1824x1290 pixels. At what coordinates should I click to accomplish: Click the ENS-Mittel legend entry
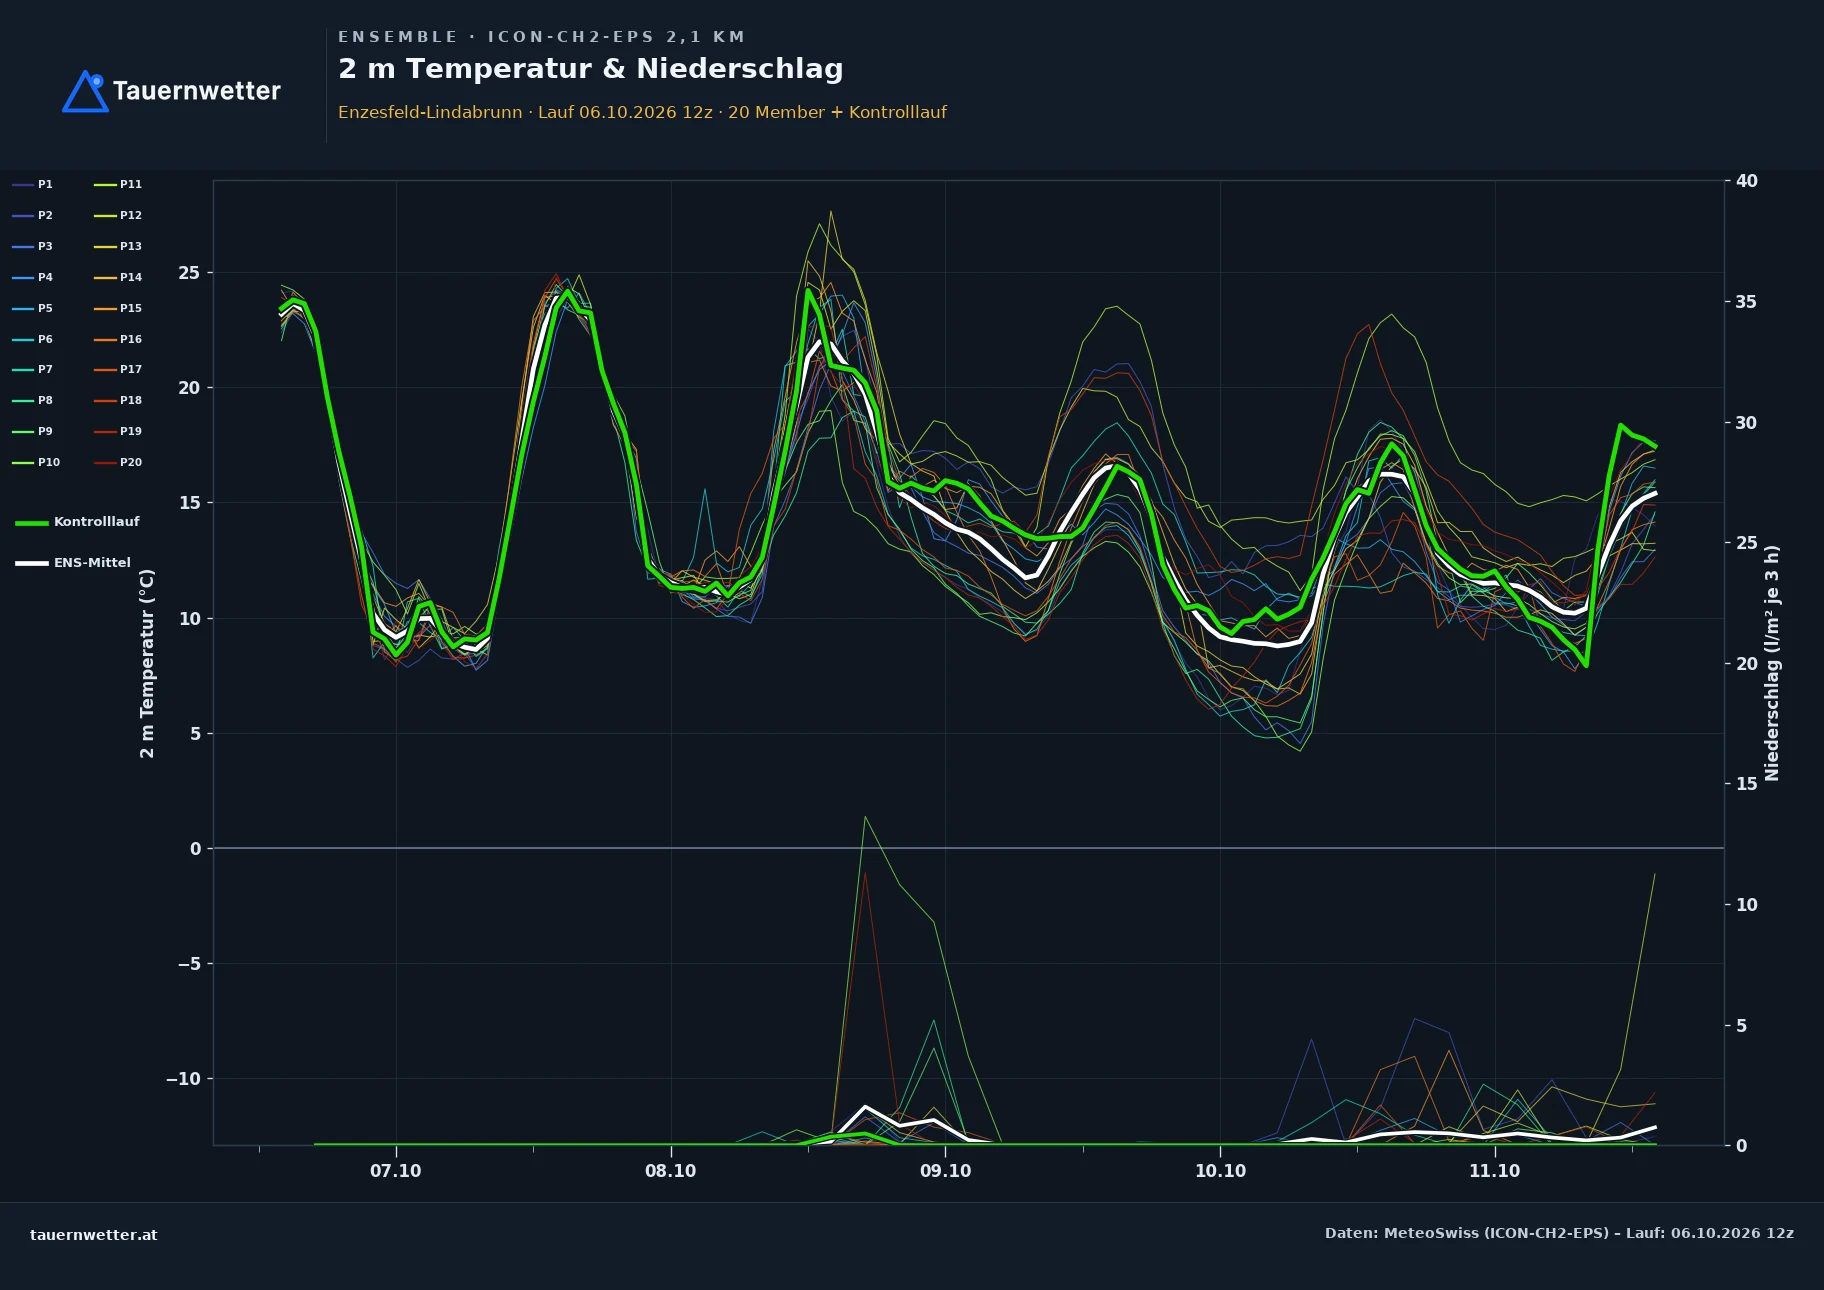click(73, 563)
